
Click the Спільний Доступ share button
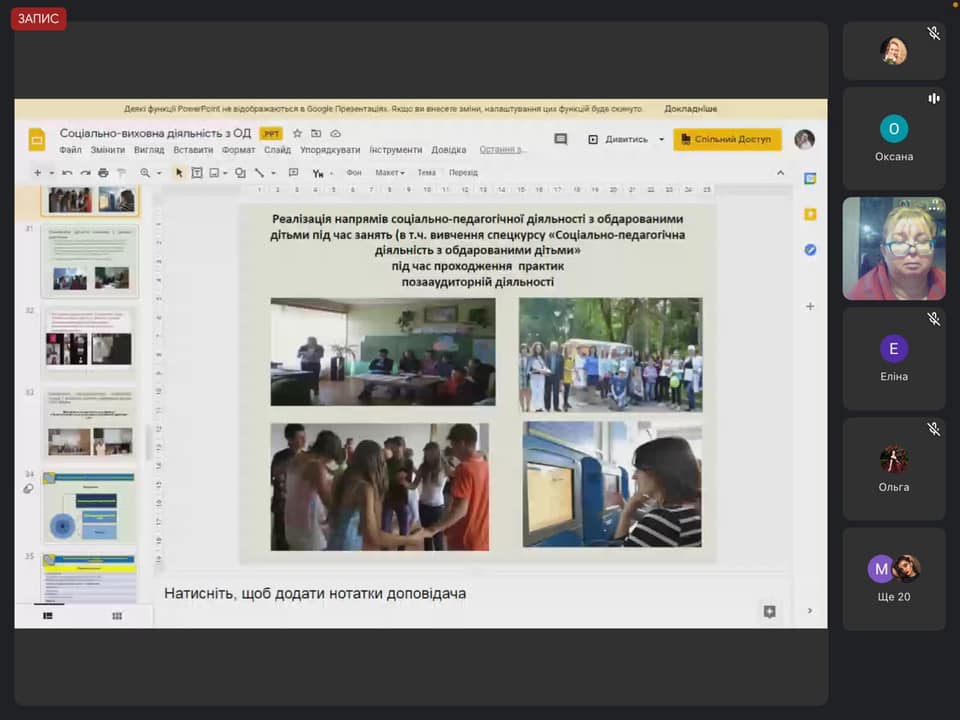727,139
